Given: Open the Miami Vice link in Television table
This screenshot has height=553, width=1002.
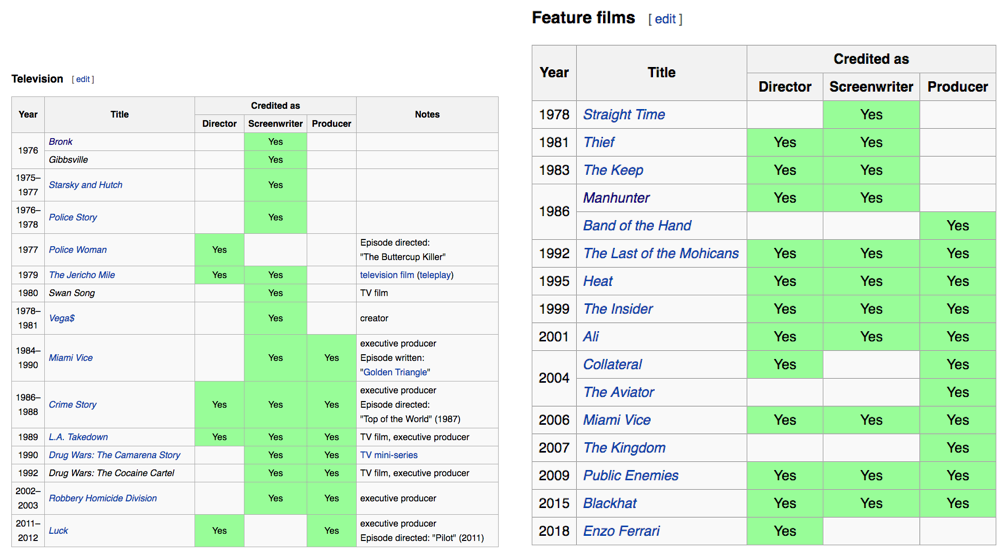Looking at the screenshot, I should [x=70, y=358].
